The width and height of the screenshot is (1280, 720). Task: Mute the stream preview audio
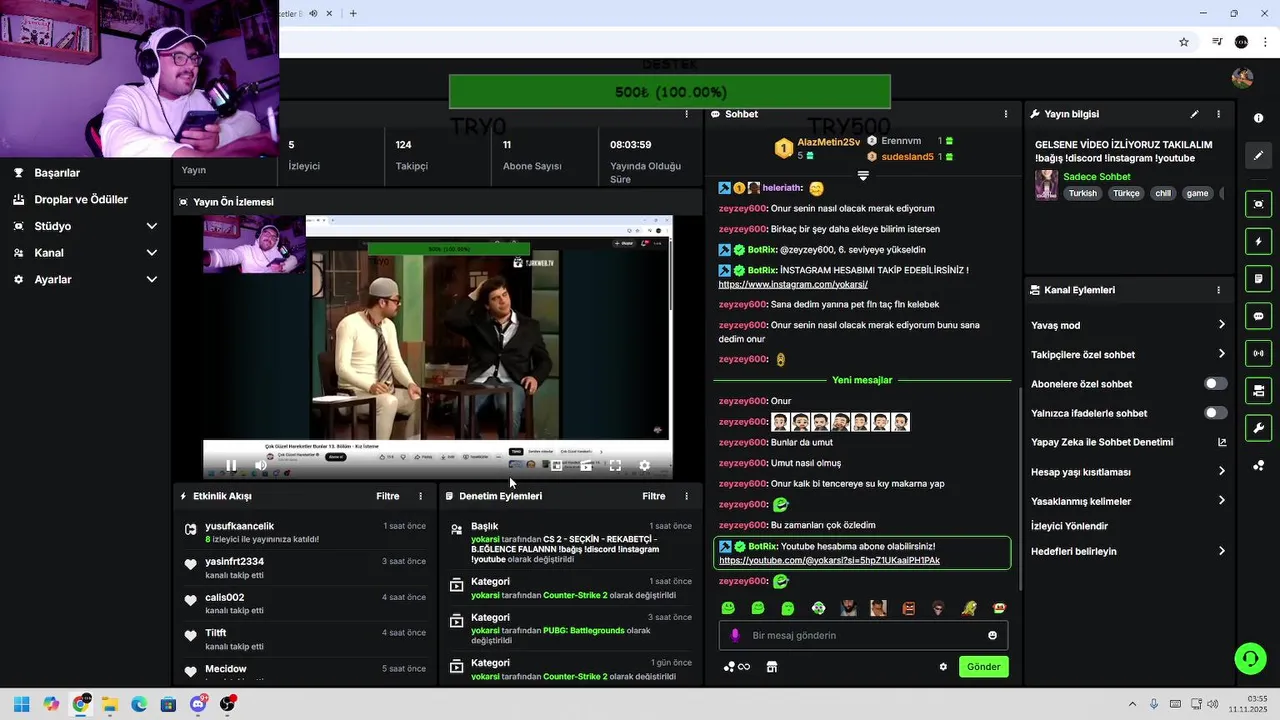pos(261,465)
